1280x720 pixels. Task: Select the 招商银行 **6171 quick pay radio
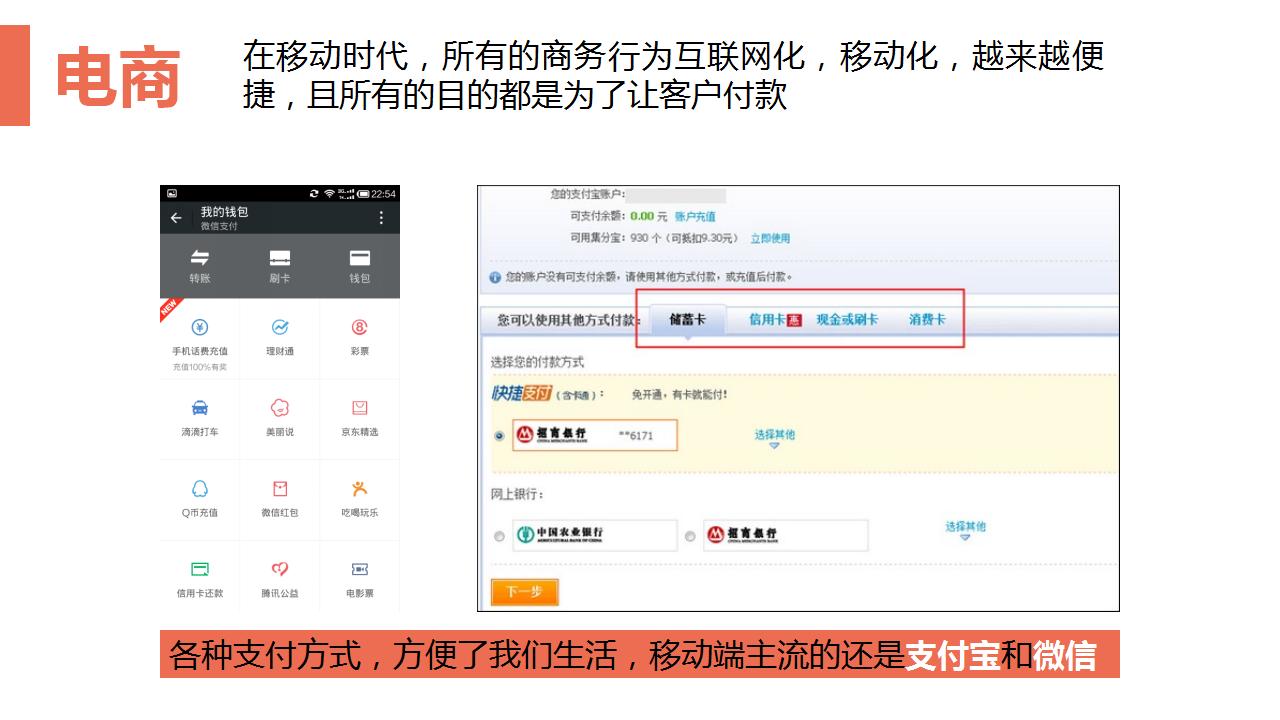click(x=499, y=435)
